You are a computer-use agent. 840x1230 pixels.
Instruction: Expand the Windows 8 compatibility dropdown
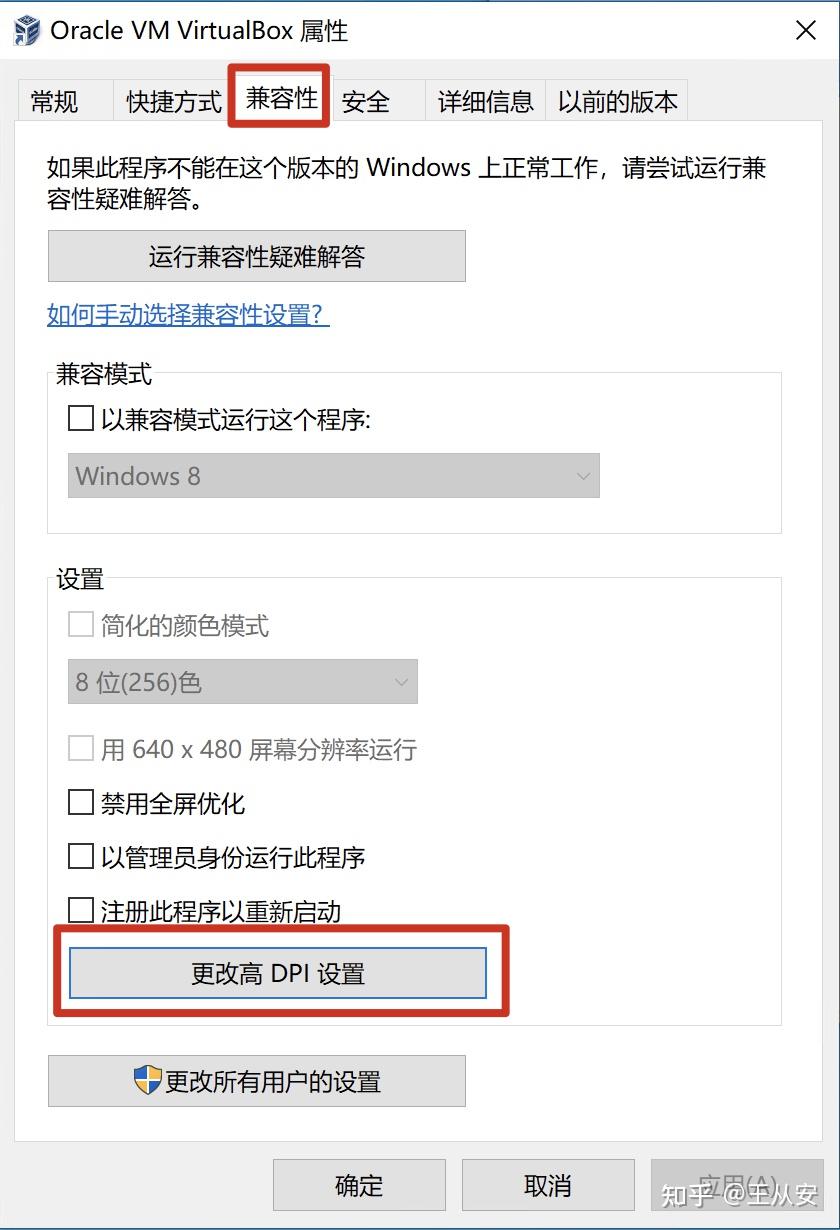(x=333, y=476)
